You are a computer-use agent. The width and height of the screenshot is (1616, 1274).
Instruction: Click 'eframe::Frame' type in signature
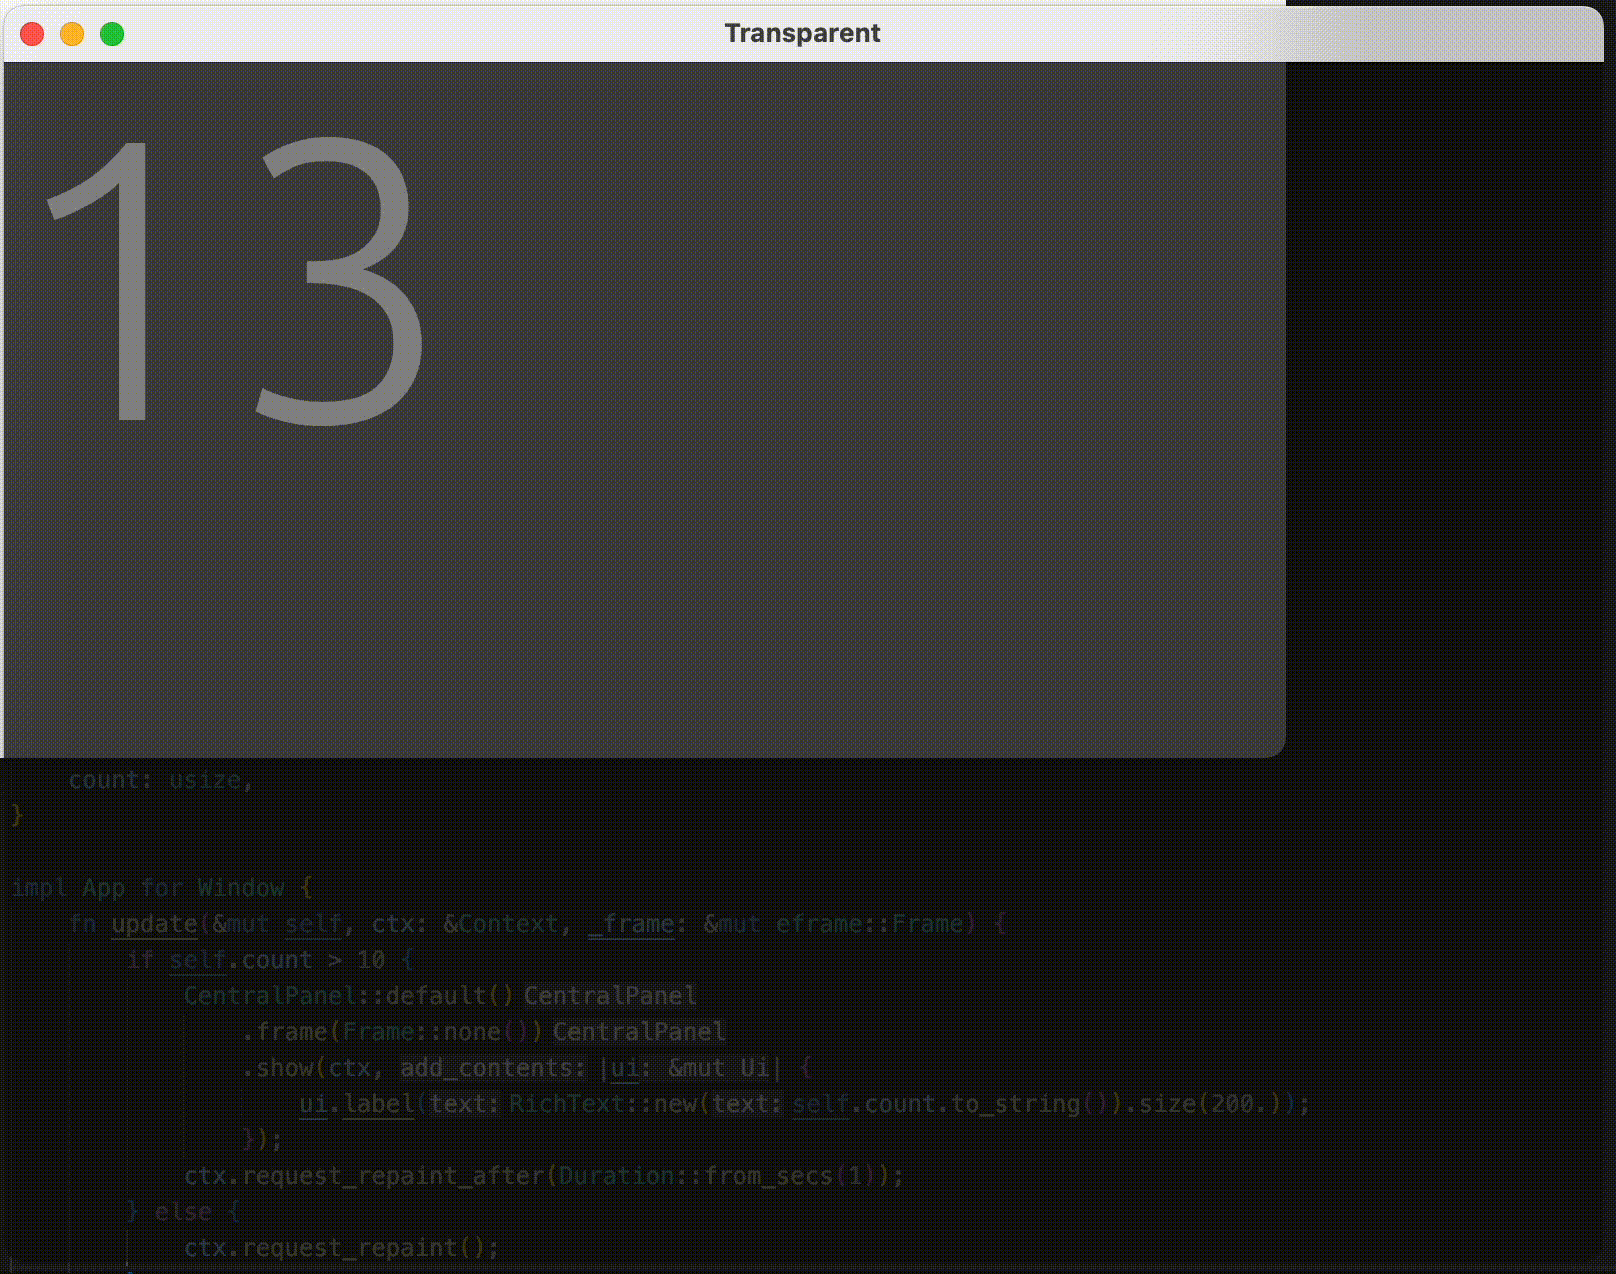[869, 924]
